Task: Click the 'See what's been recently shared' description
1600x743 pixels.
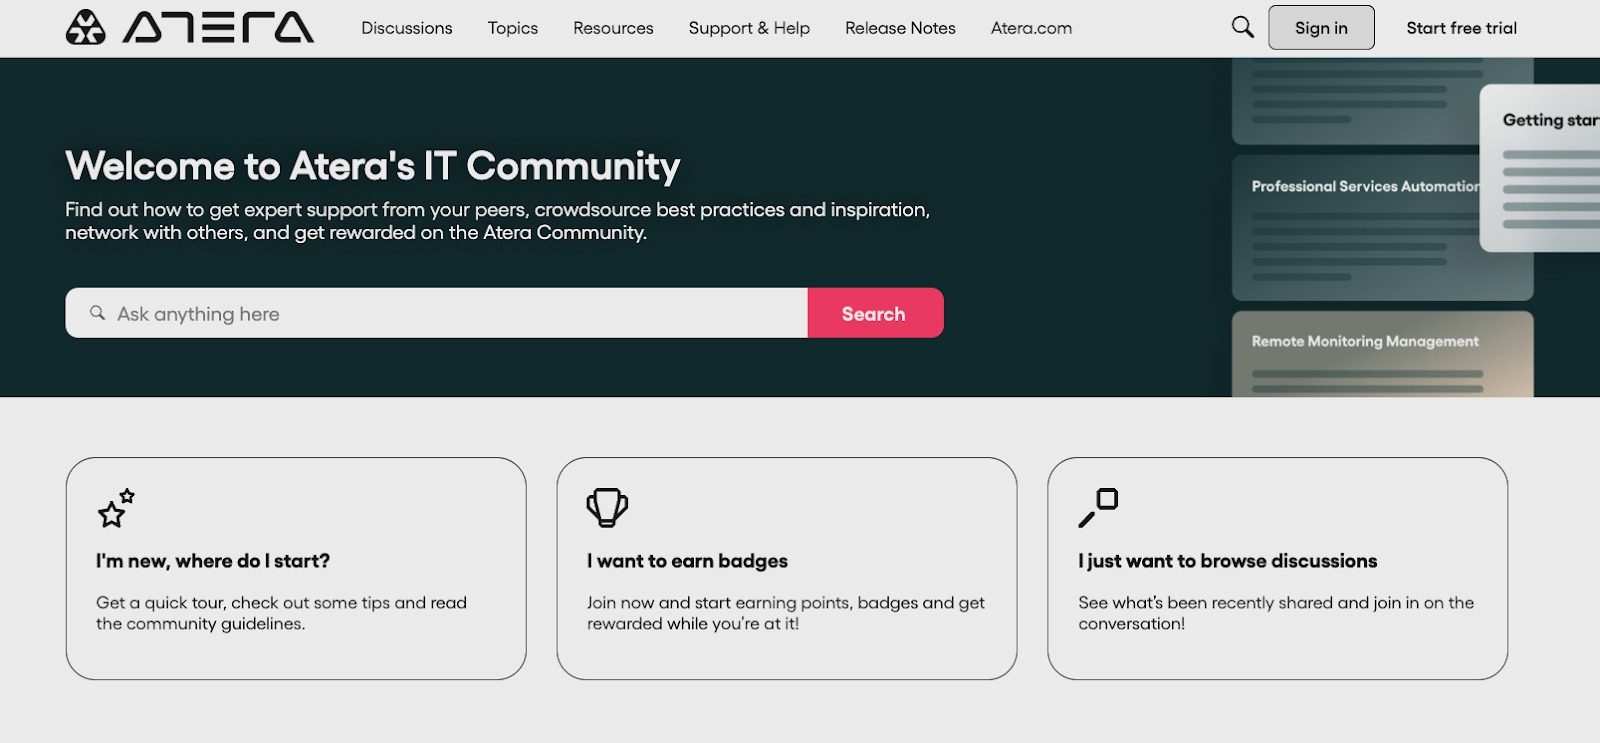Action: 1276,613
